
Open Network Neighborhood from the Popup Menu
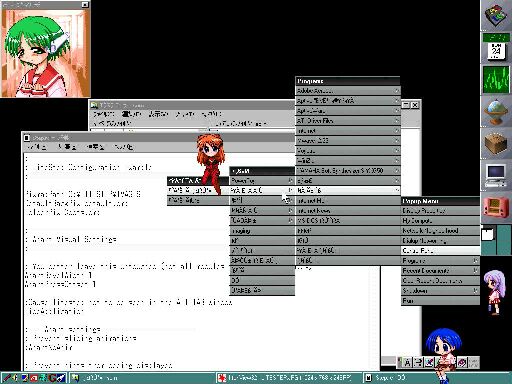tap(440, 230)
